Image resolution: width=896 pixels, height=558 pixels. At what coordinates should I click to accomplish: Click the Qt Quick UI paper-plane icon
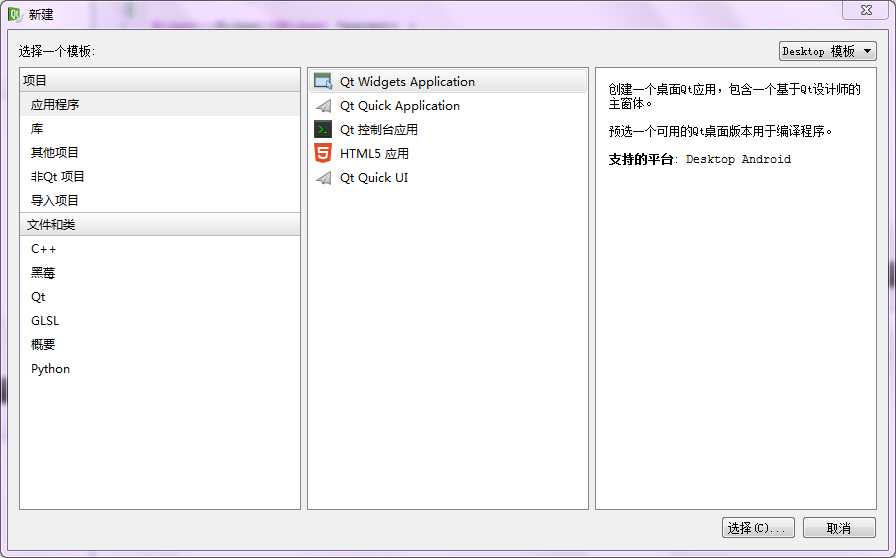323,178
